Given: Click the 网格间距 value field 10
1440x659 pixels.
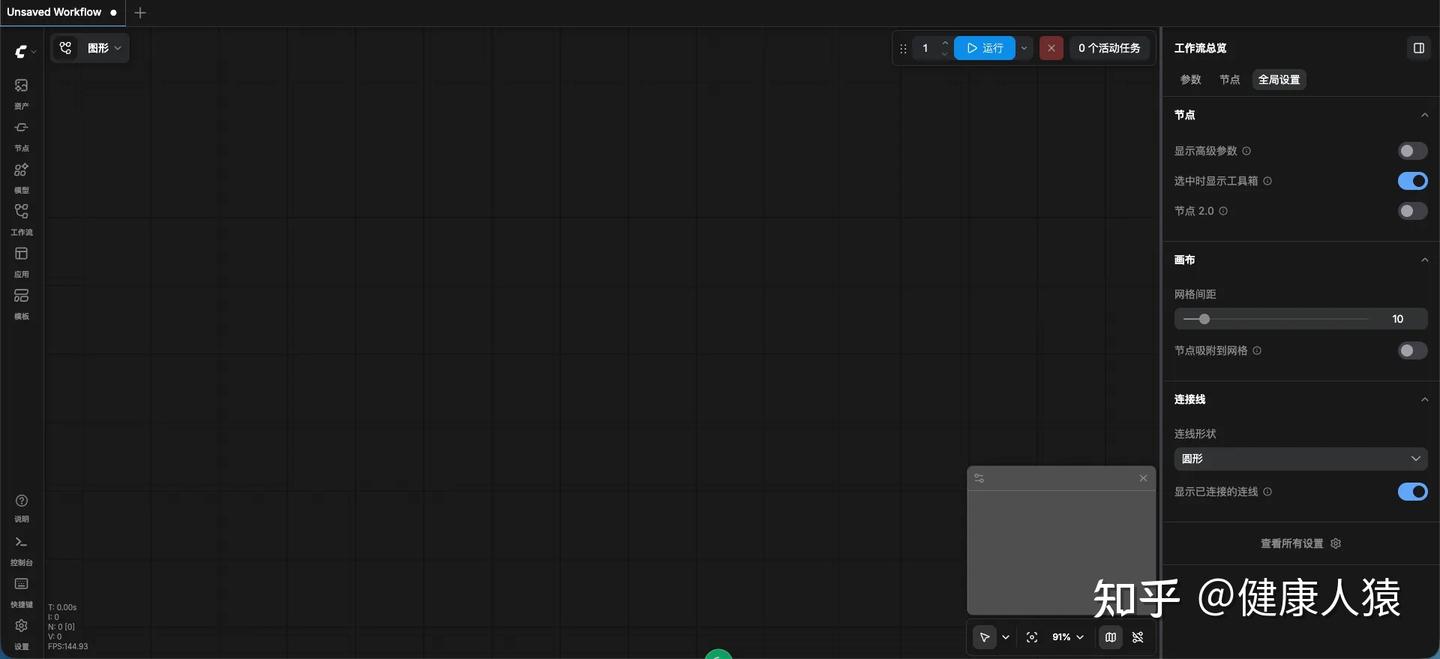Looking at the screenshot, I should point(1398,319).
